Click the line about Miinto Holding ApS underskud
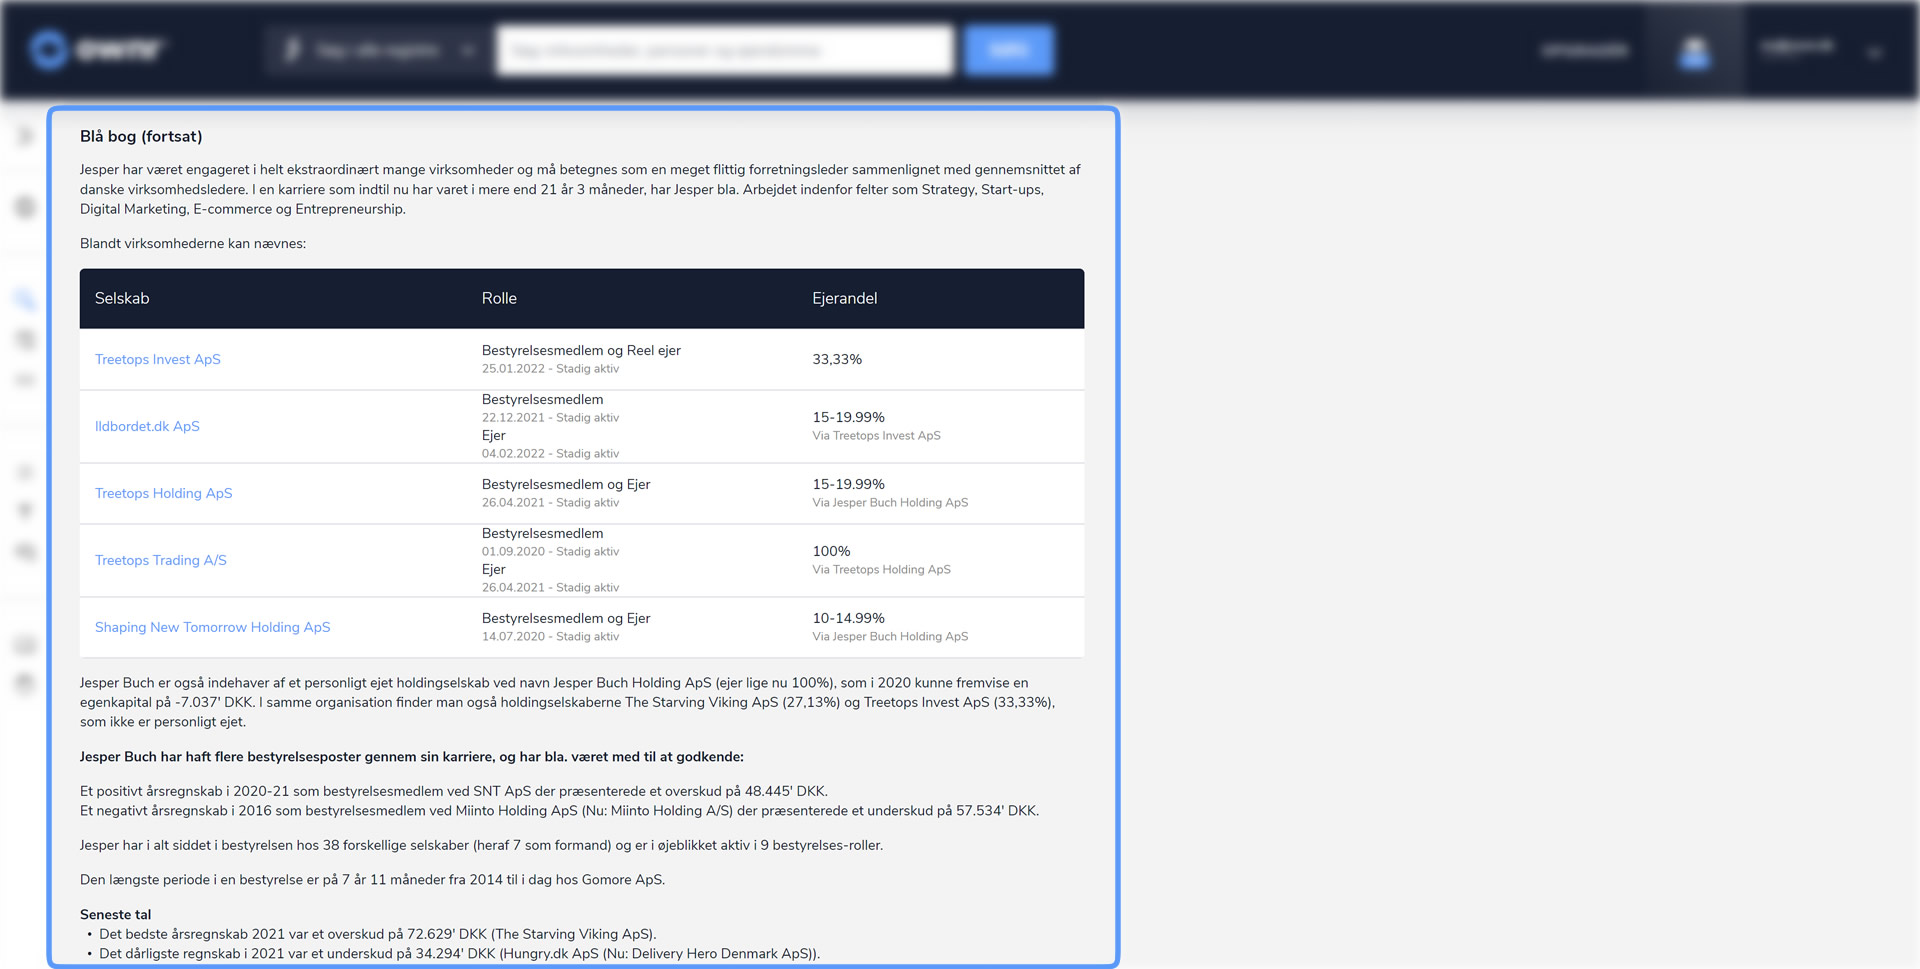The width and height of the screenshot is (1920, 969). coord(560,810)
